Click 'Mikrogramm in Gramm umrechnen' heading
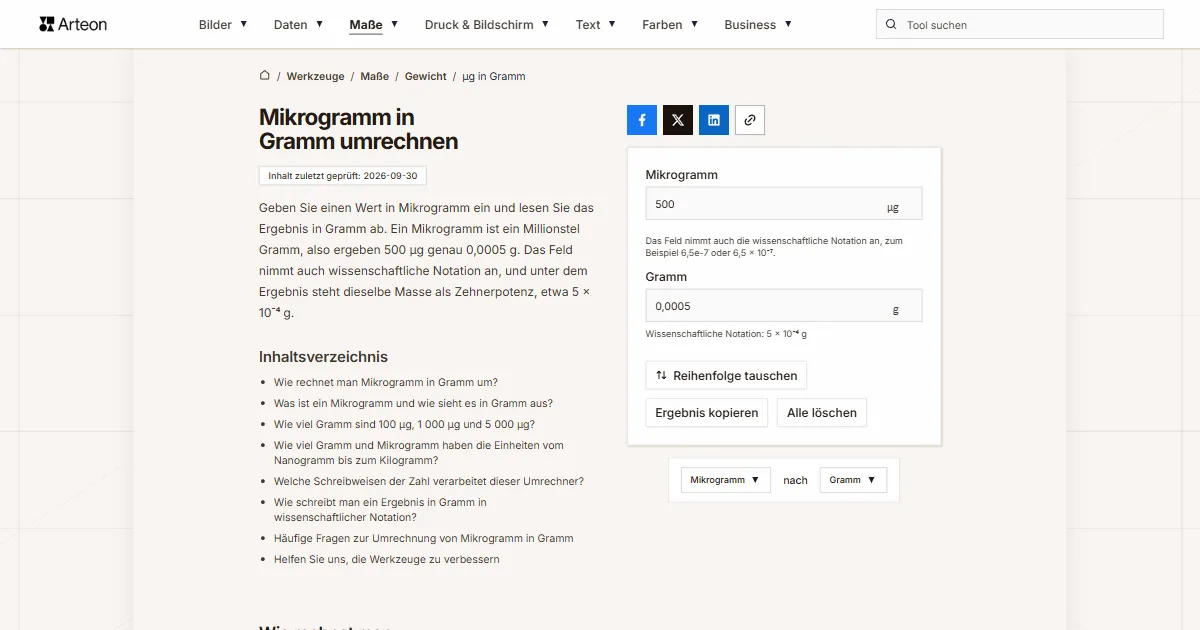Viewport: 1200px width, 630px height. pyautogui.click(x=359, y=129)
